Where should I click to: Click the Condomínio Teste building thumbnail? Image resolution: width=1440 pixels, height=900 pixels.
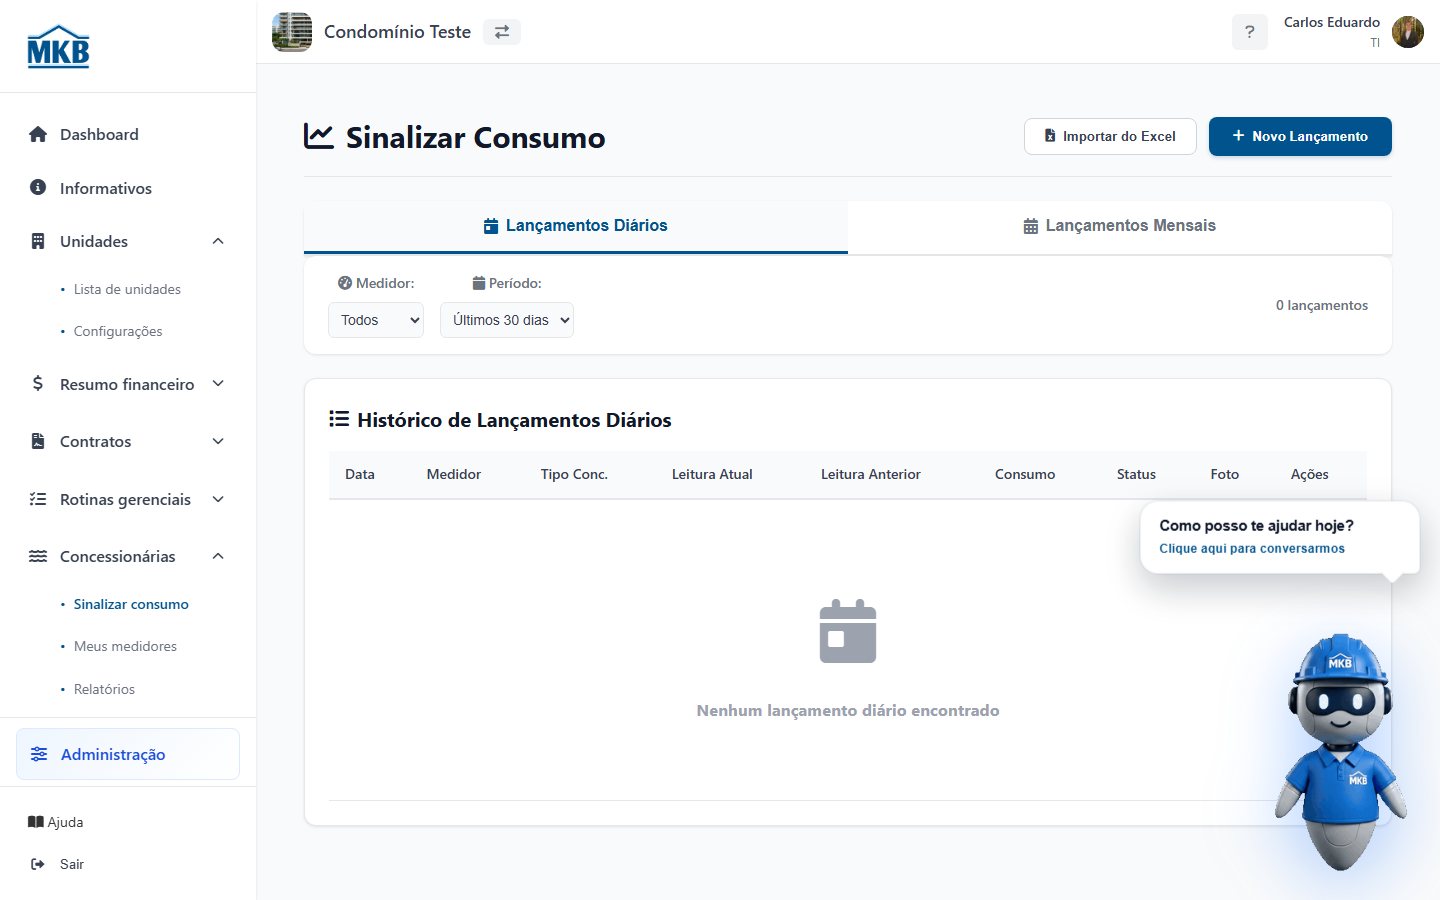pyautogui.click(x=292, y=32)
